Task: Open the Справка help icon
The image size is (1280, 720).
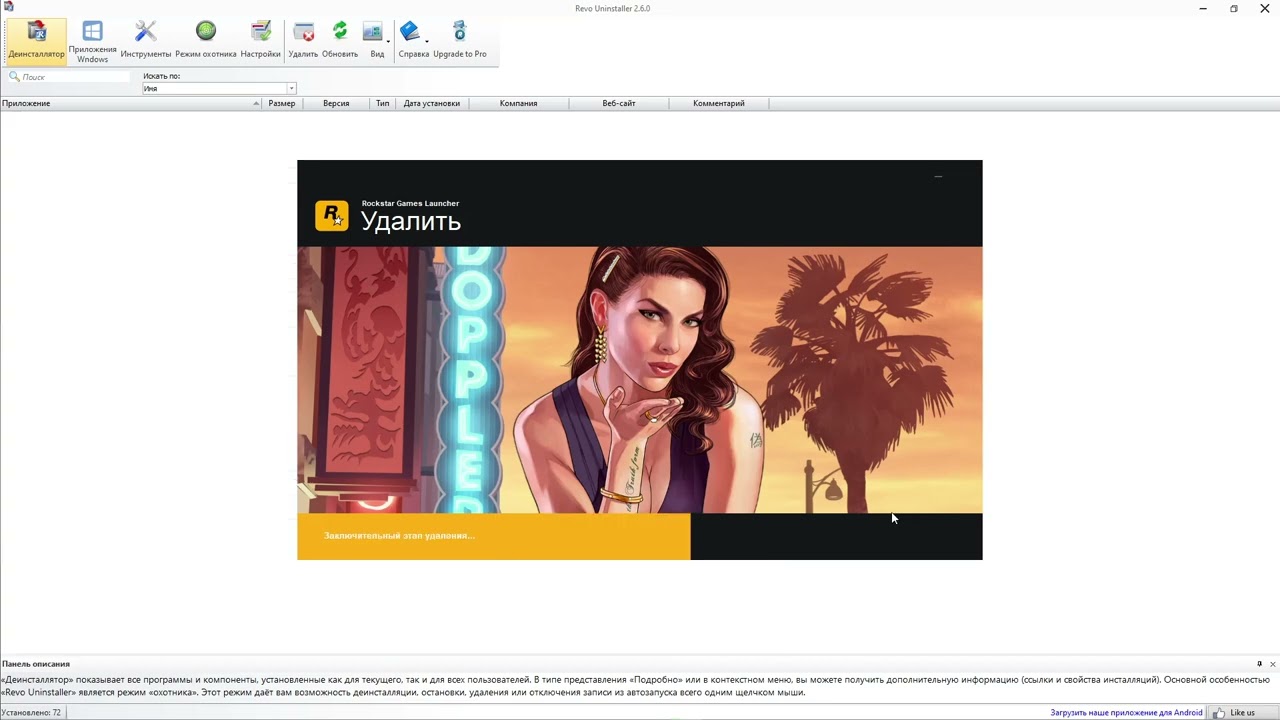Action: 410,40
